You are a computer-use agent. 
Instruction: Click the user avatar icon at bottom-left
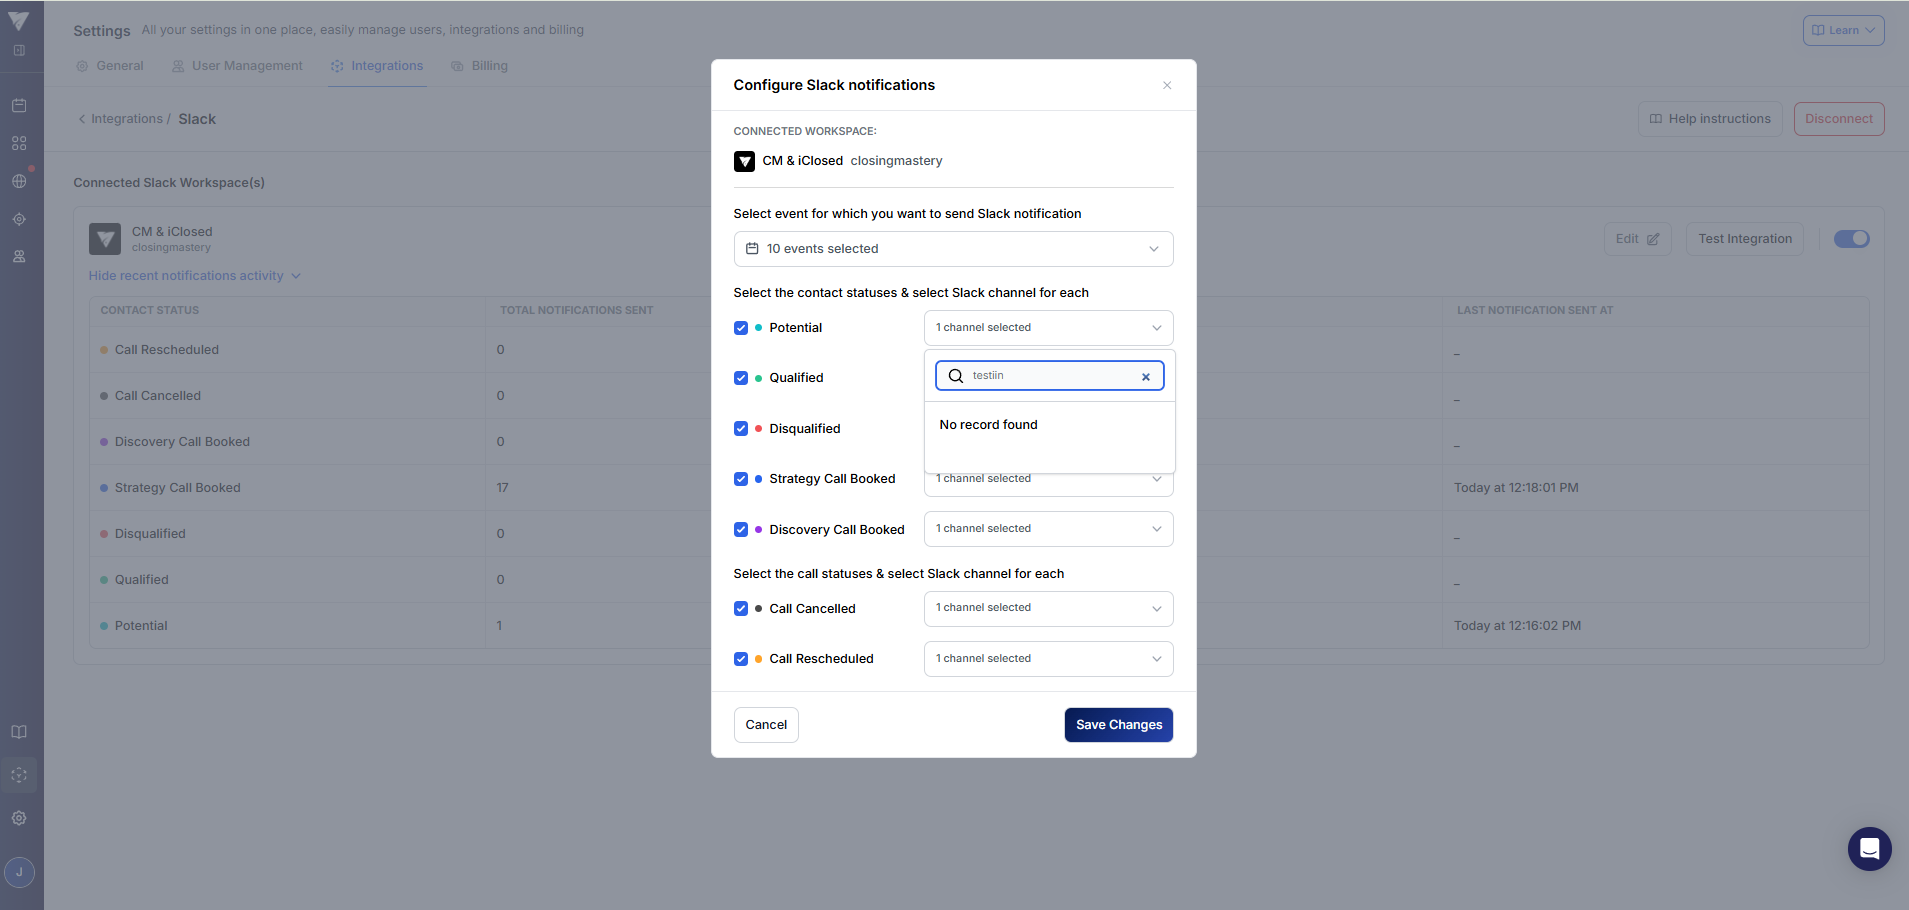tap(19, 872)
